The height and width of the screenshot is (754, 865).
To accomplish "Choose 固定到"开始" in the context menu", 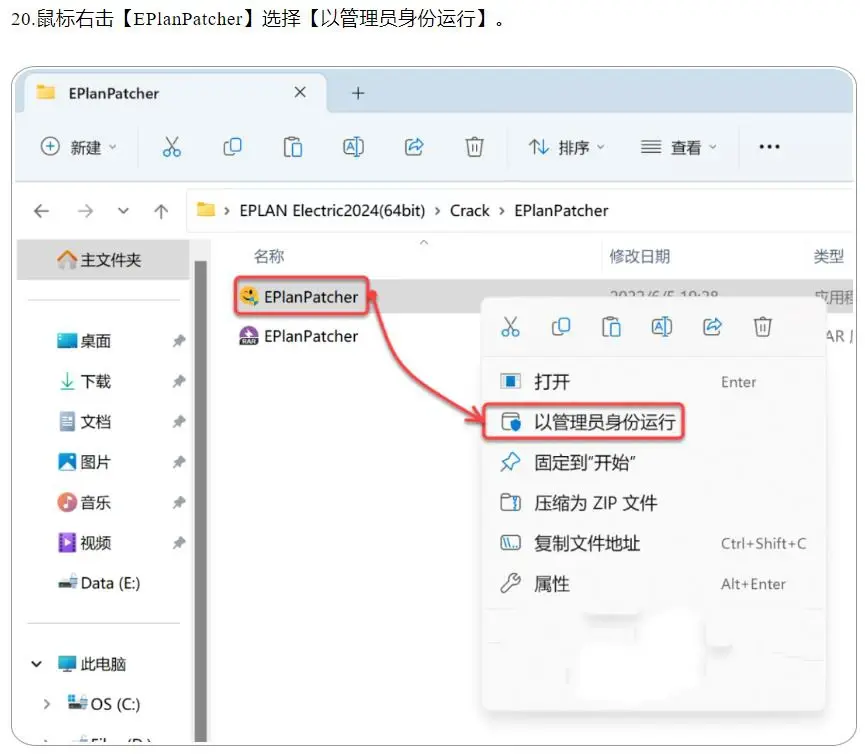I will [x=654, y=462].
